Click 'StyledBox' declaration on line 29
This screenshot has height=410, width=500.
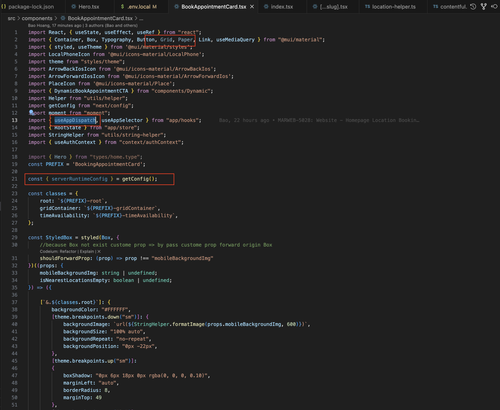(59, 238)
